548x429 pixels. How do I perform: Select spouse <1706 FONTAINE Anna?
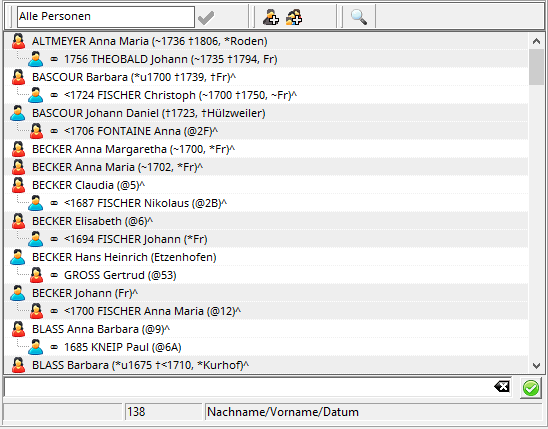(x=141, y=131)
